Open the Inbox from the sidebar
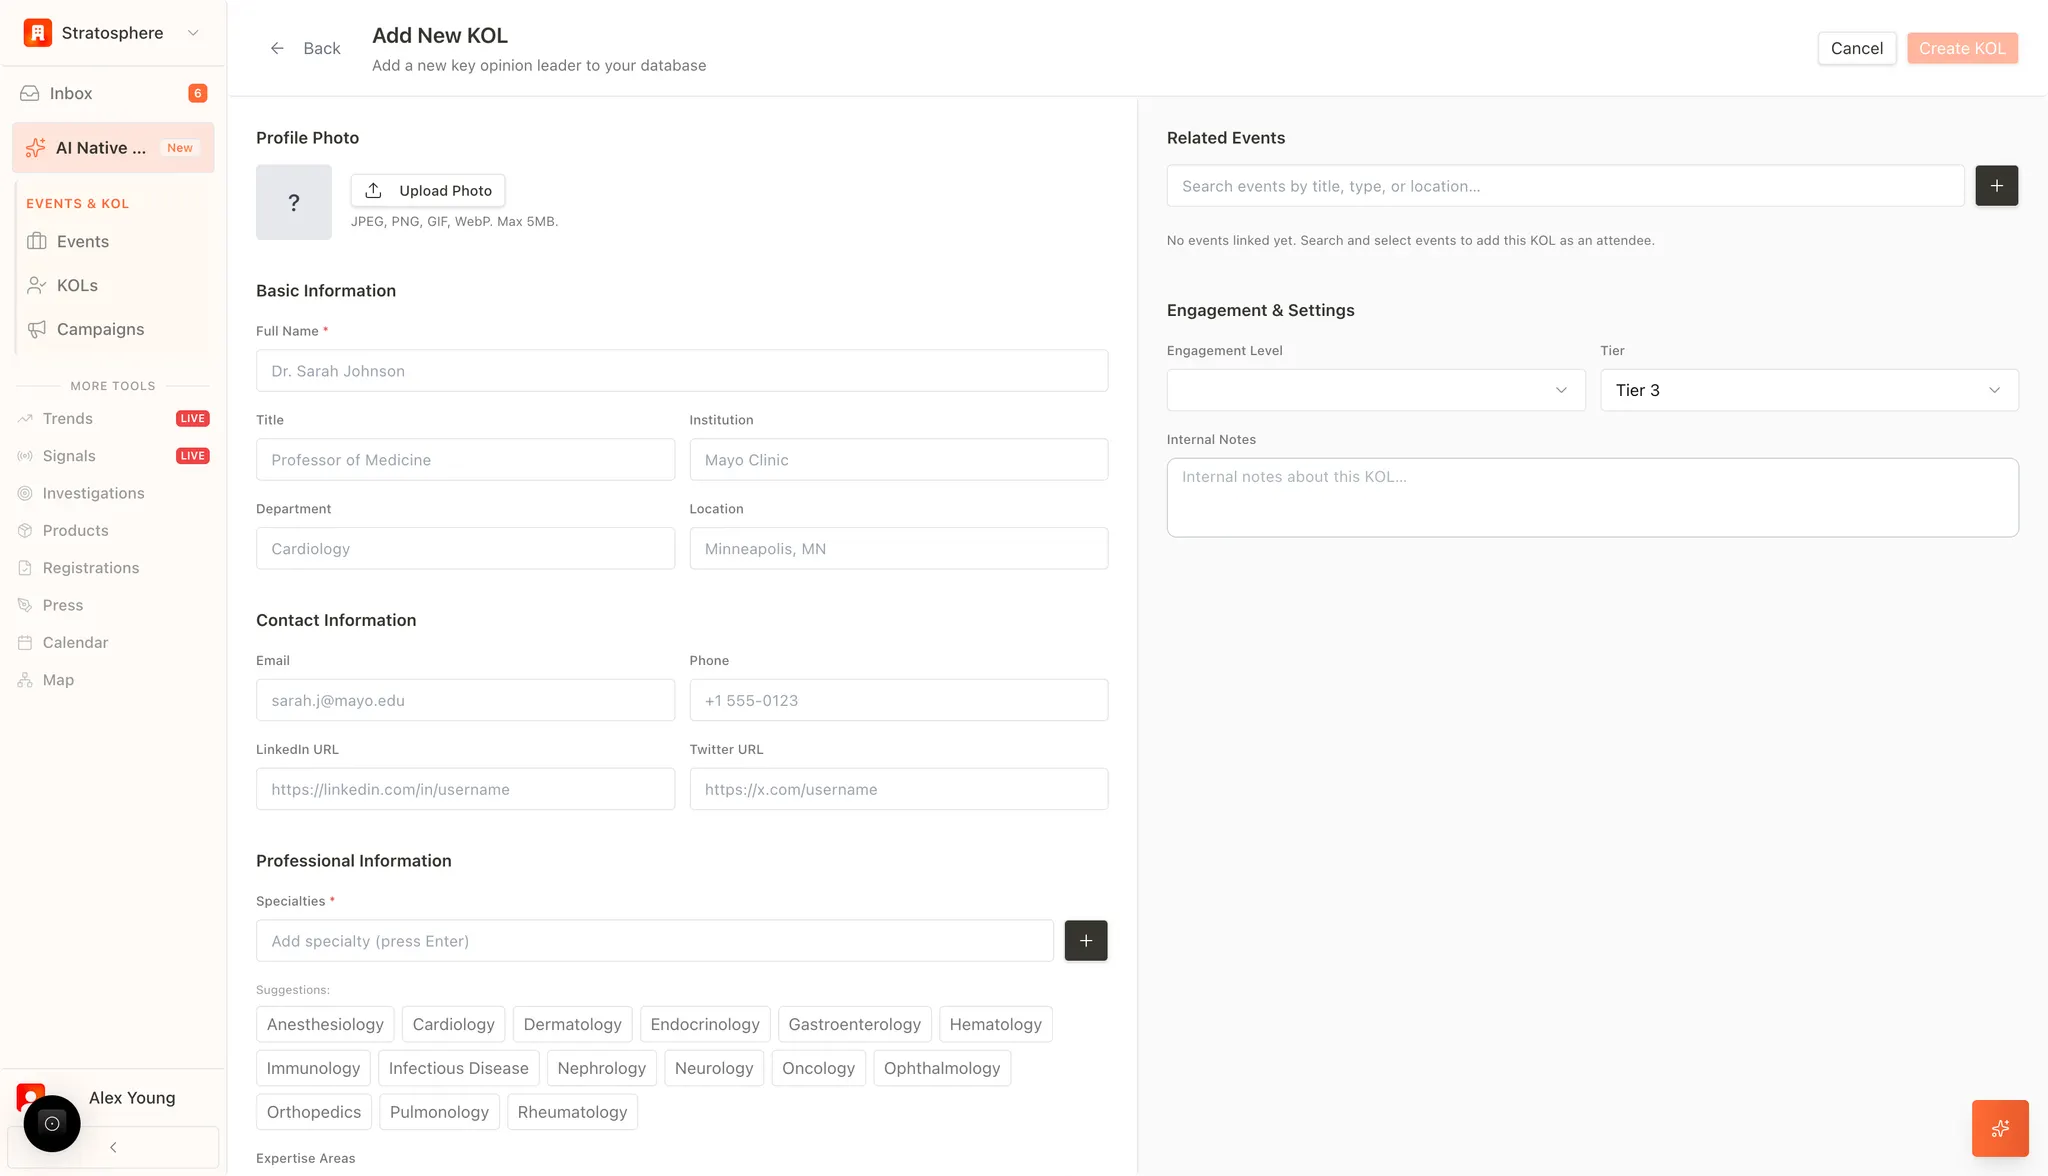 click(70, 92)
